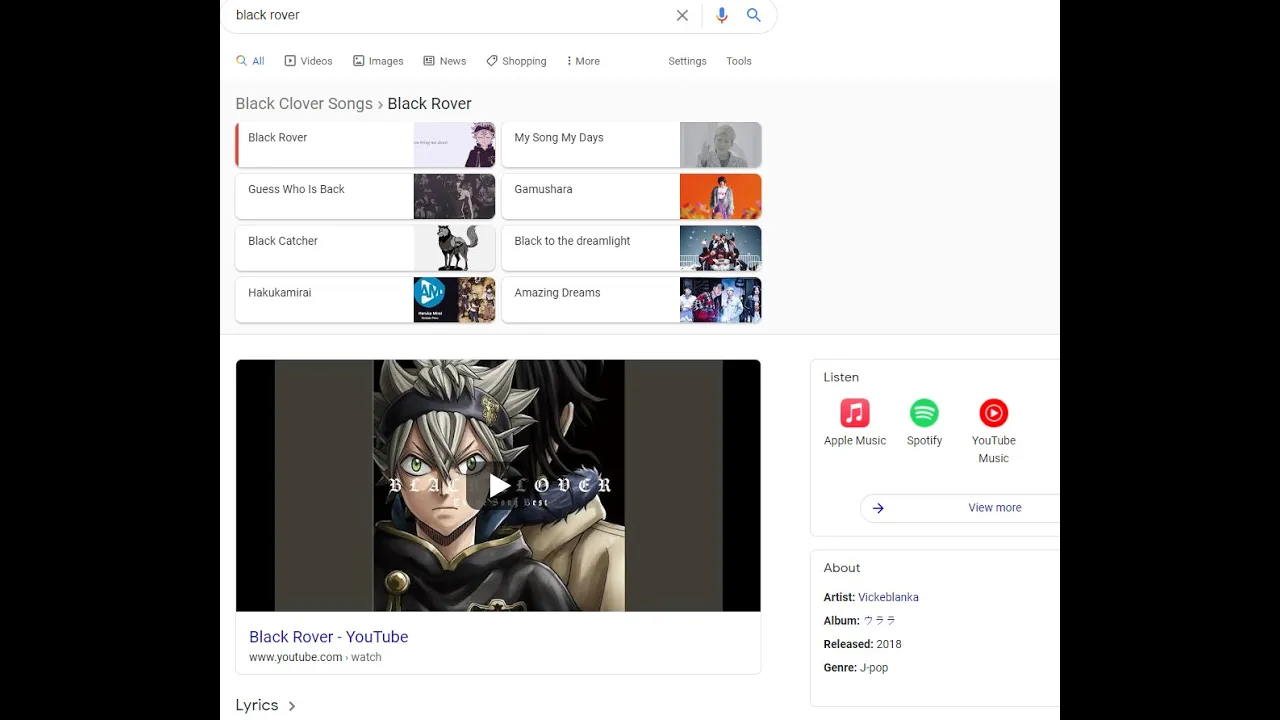Viewport: 1280px width, 720px height.
Task: Open the Vickeblanka artist link
Action: (x=888, y=597)
